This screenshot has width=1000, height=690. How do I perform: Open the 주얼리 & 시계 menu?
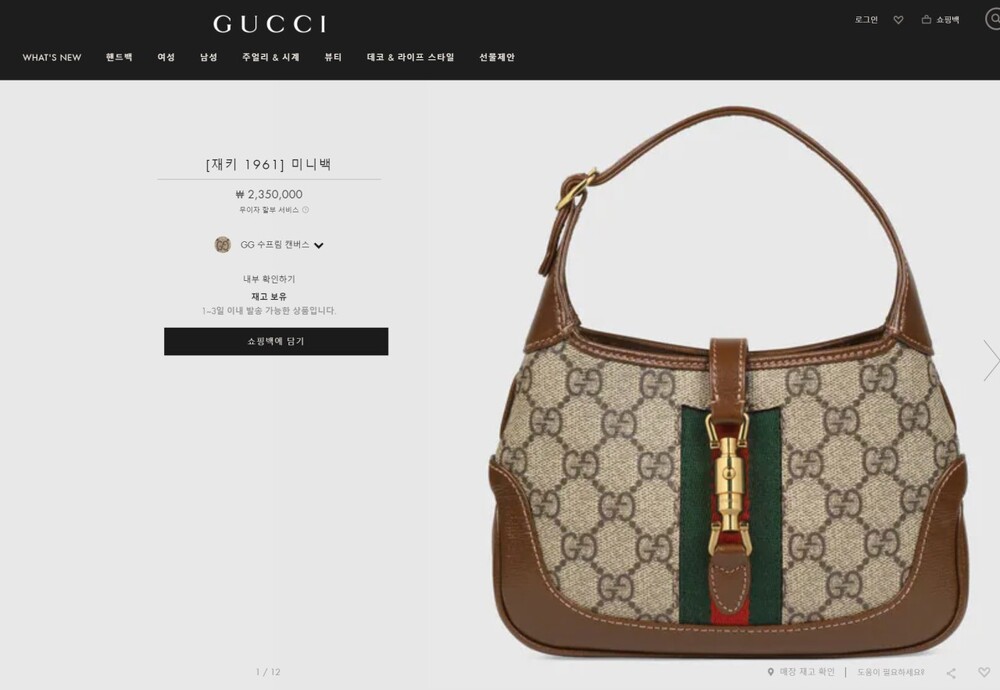tap(270, 57)
